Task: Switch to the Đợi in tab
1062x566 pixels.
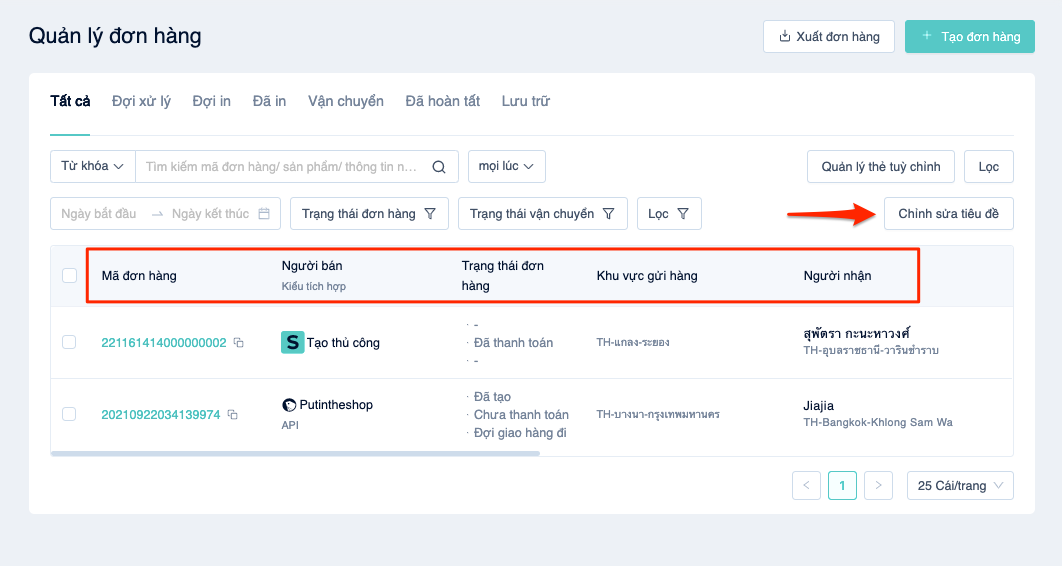Action: [211, 102]
